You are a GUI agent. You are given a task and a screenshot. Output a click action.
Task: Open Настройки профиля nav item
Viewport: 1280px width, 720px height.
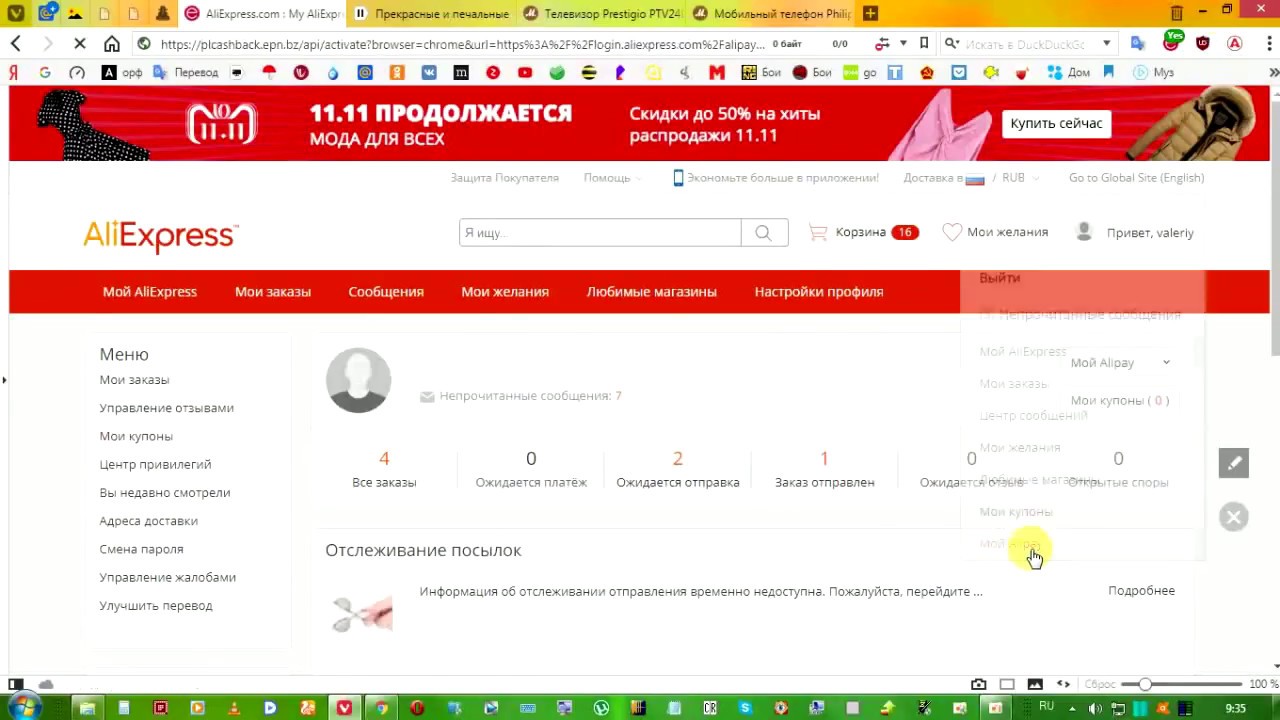click(819, 292)
